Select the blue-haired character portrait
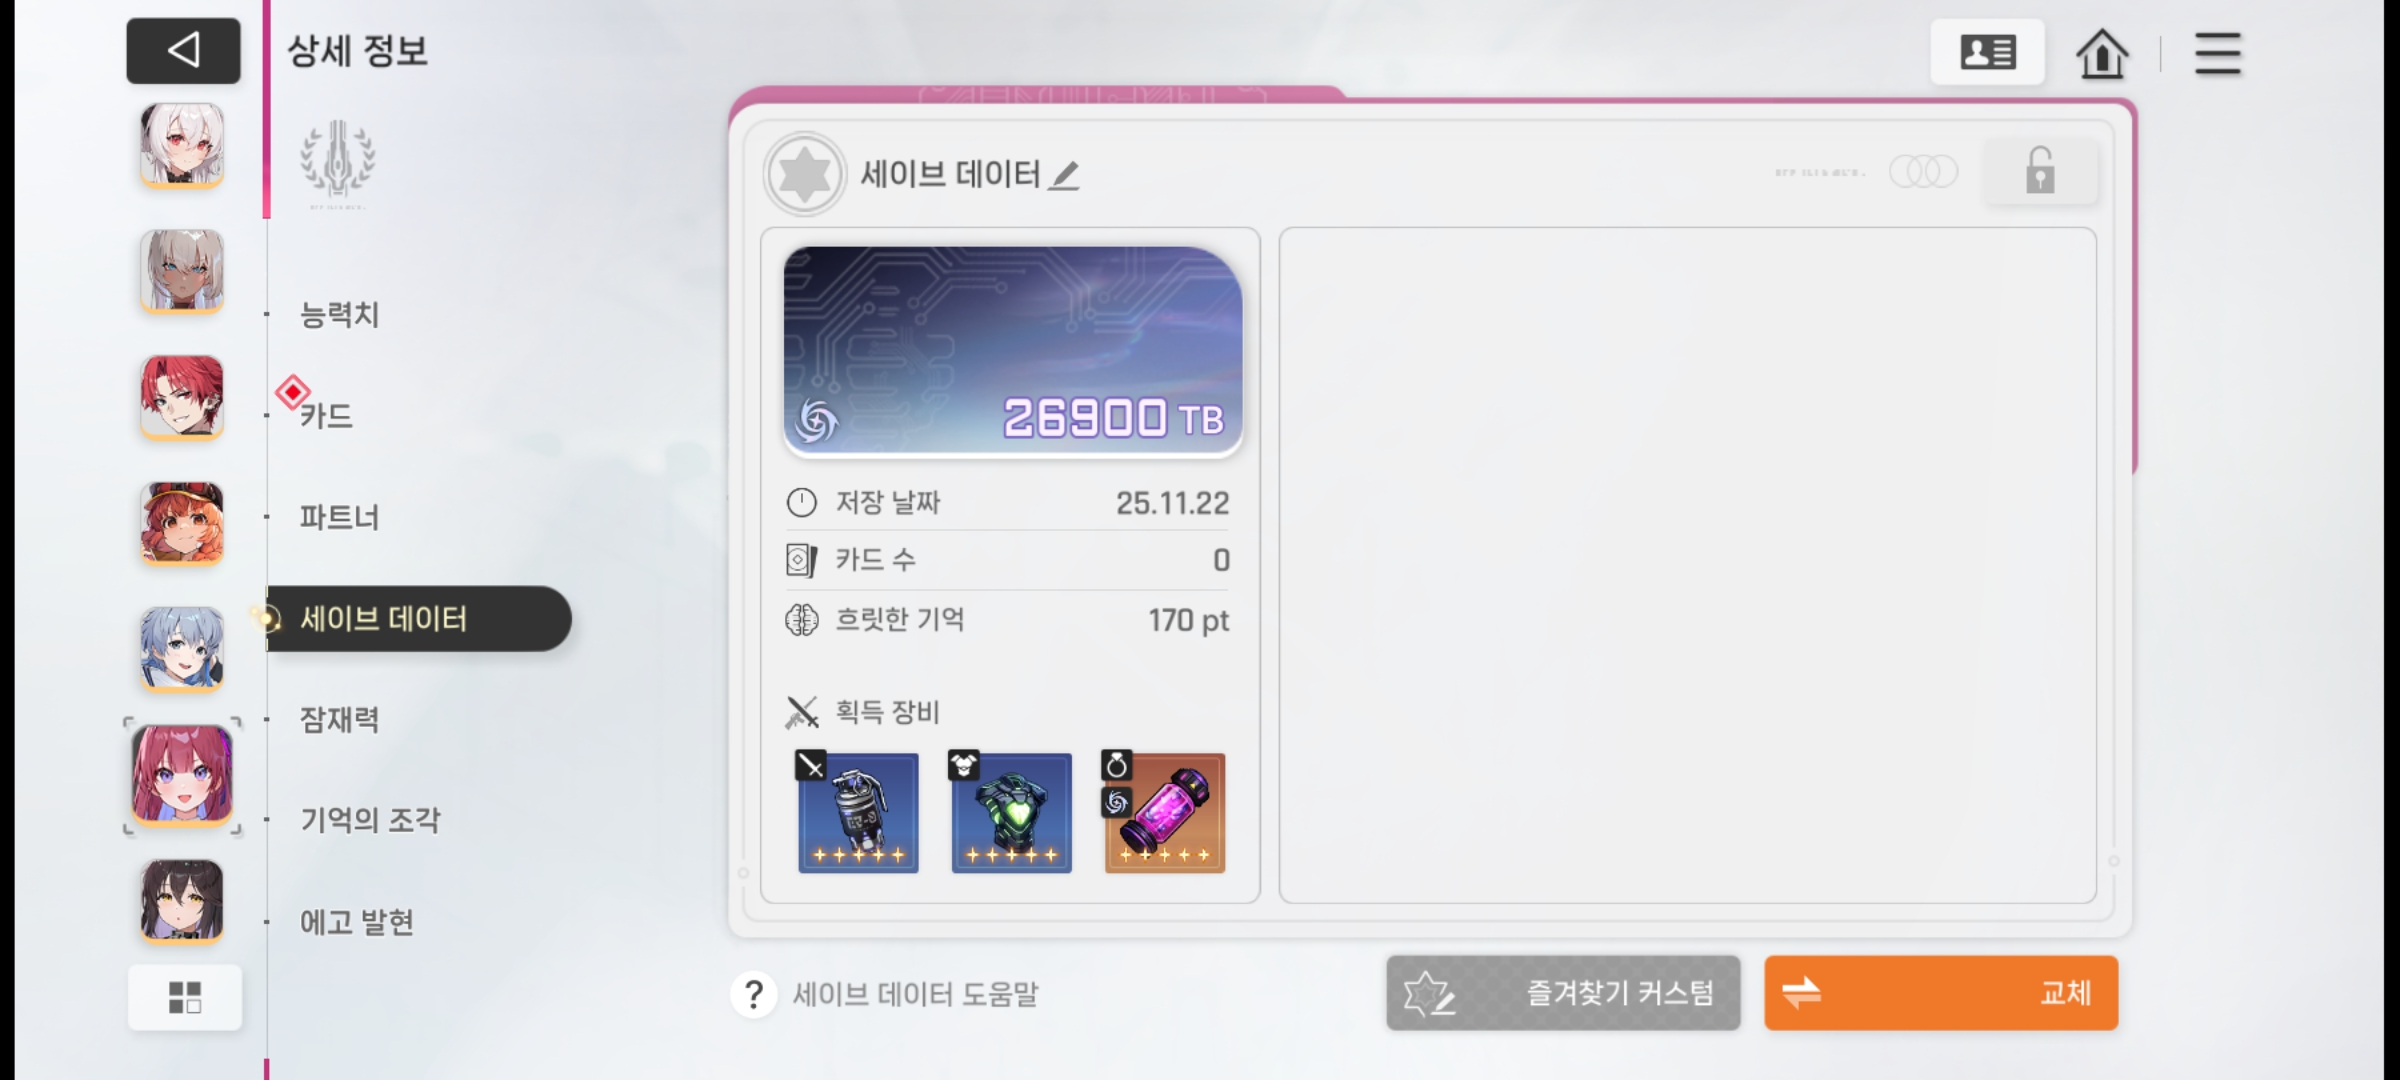2400x1080 pixels. click(x=181, y=649)
